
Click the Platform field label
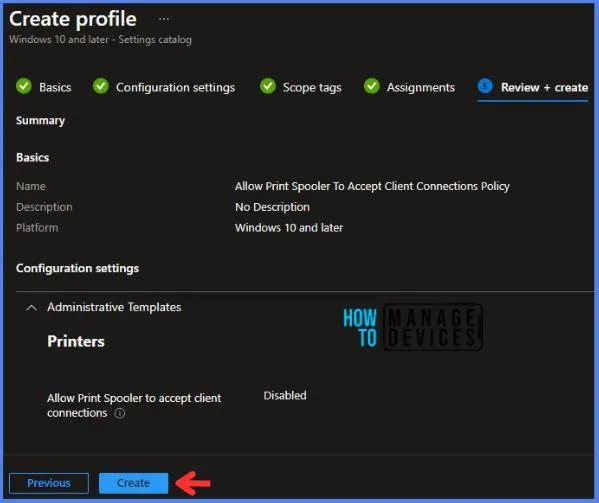tap(37, 228)
